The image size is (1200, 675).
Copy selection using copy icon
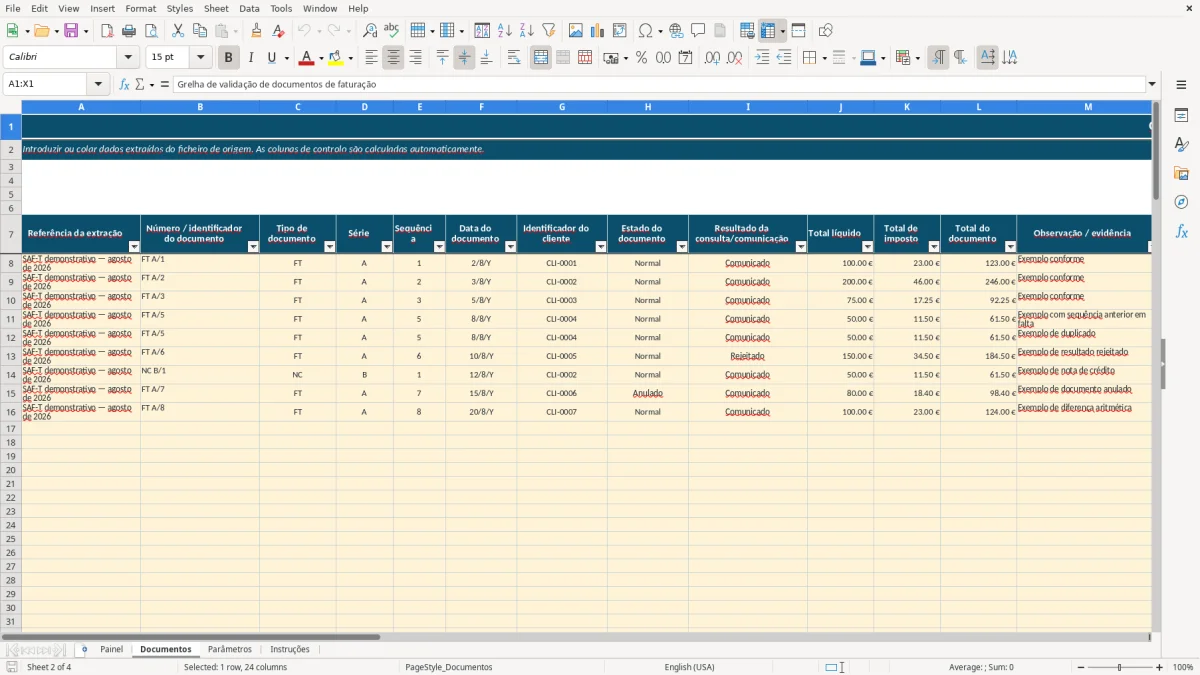pos(200,31)
